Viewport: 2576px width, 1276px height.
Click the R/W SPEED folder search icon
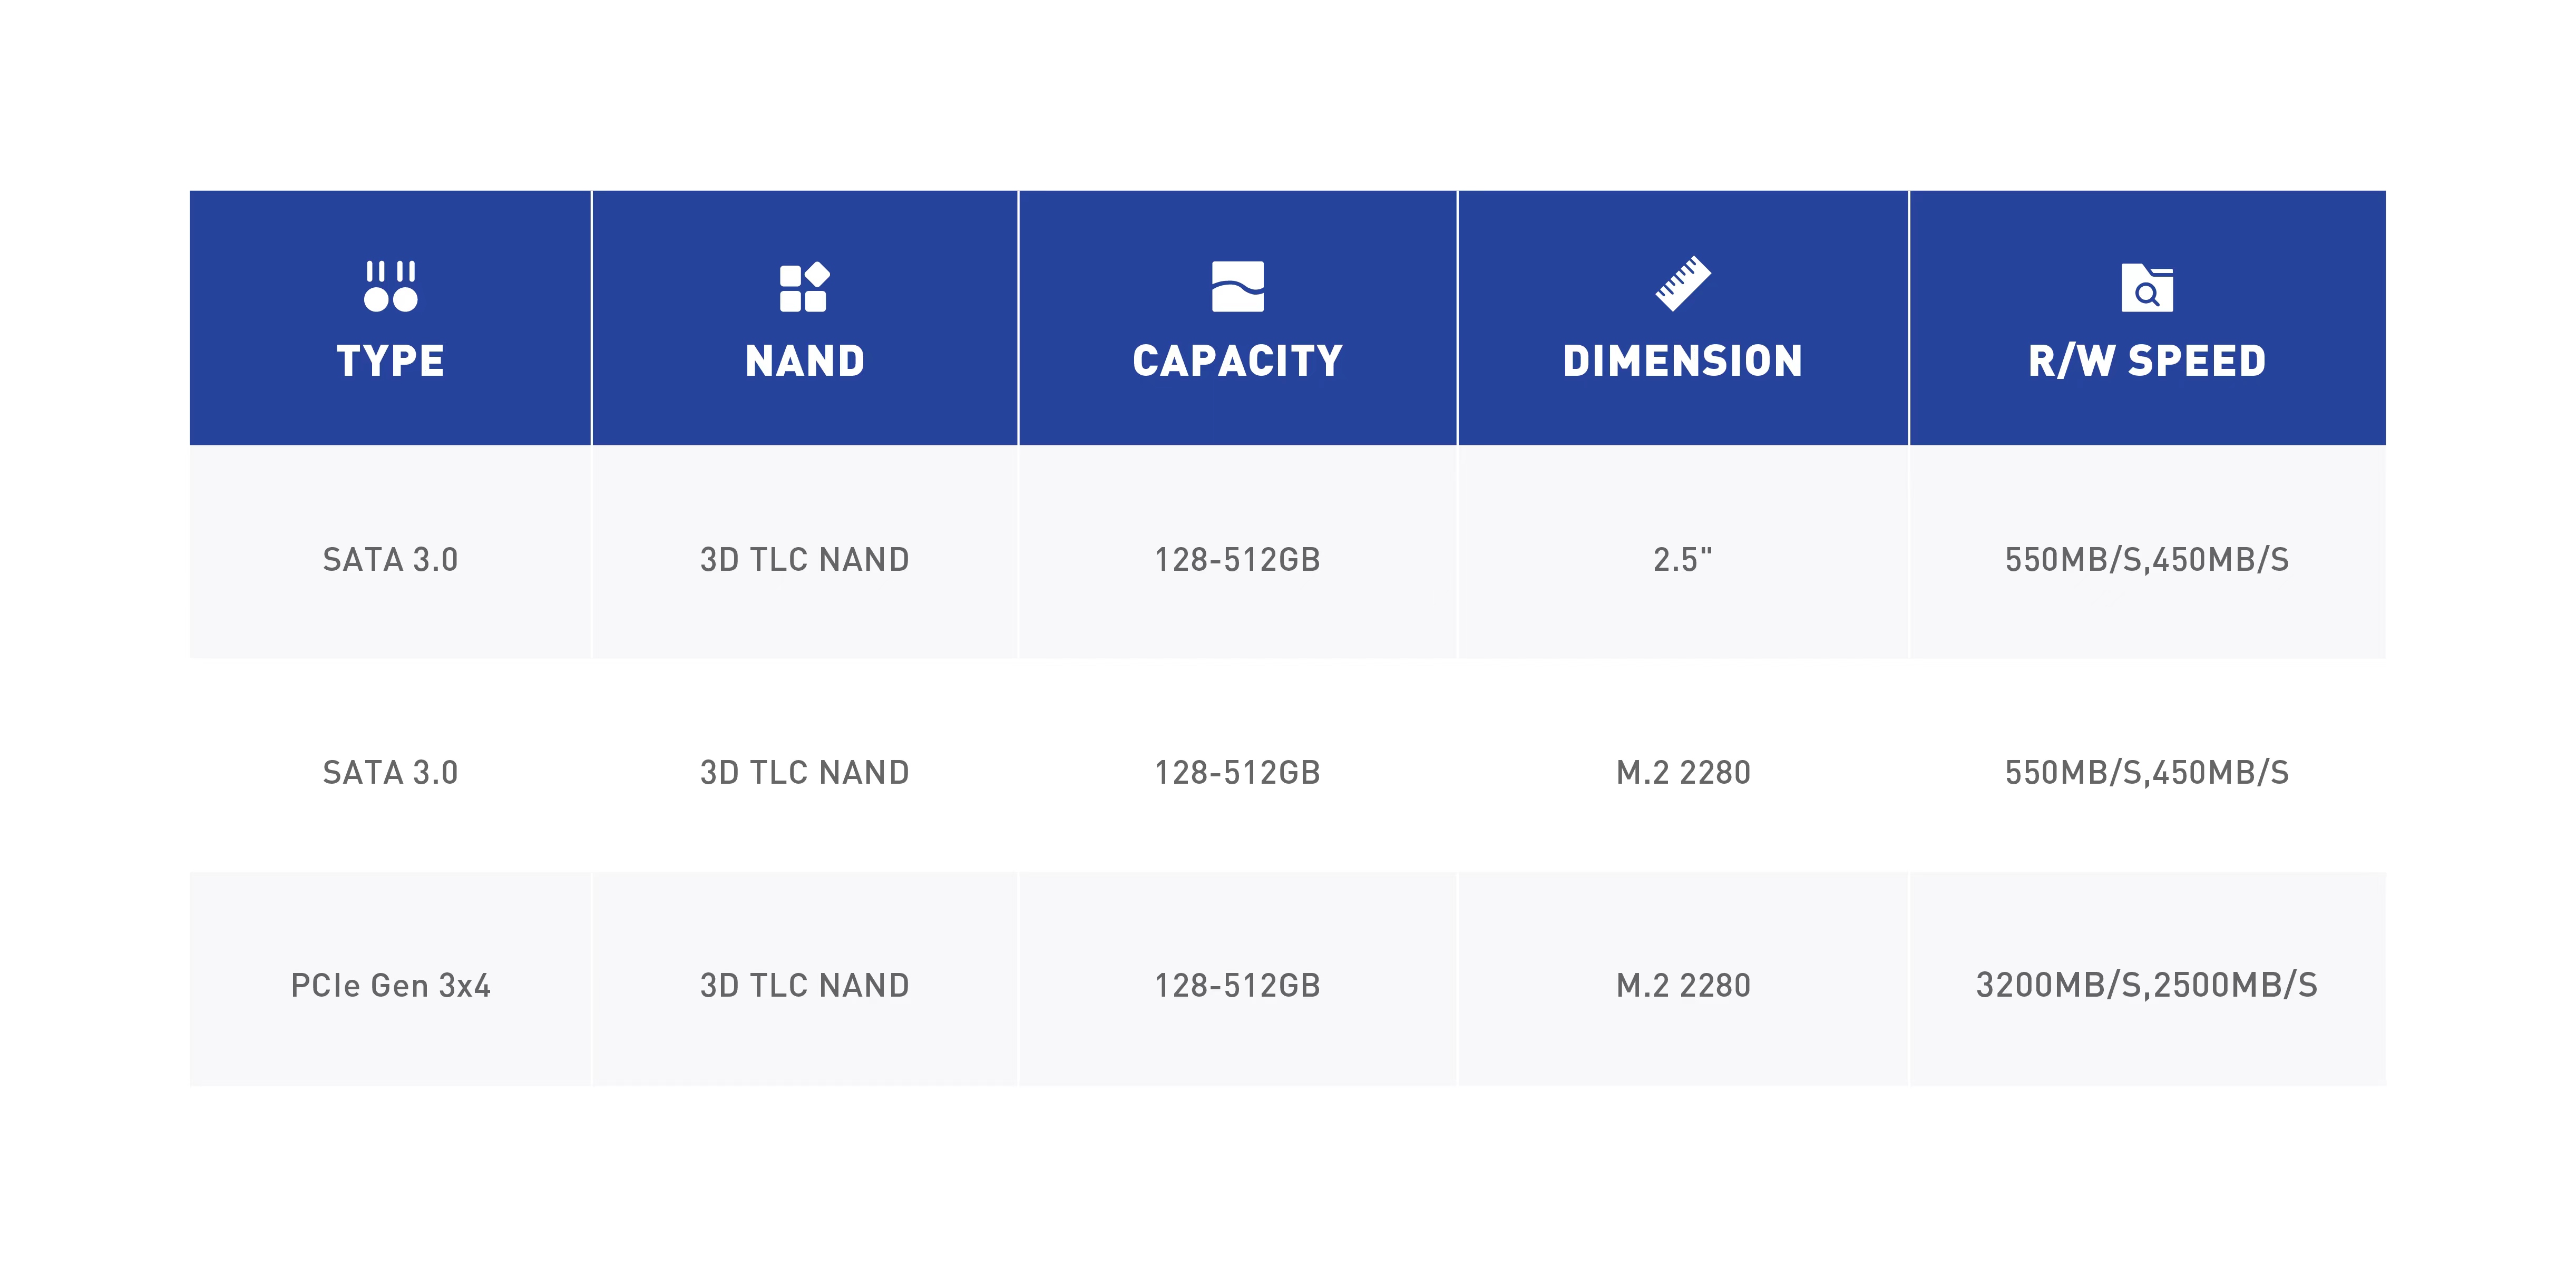[x=2146, y=287]
